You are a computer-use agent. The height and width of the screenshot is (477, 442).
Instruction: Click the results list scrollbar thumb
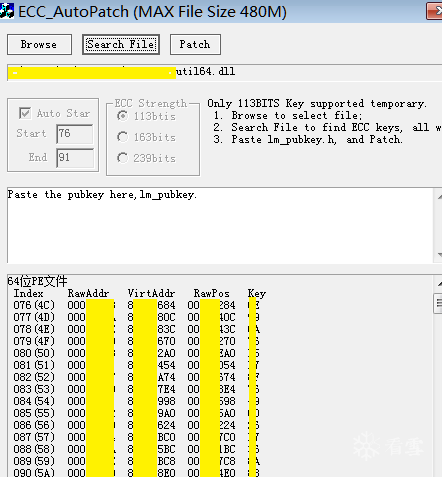[x=438, y=303]
